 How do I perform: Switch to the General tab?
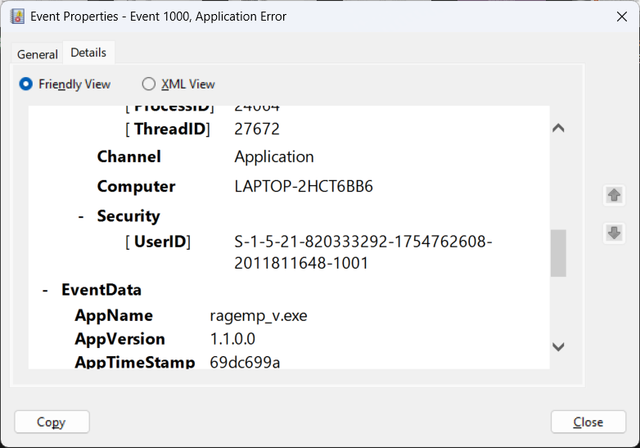pyautogui.click(x=37, y=54)
